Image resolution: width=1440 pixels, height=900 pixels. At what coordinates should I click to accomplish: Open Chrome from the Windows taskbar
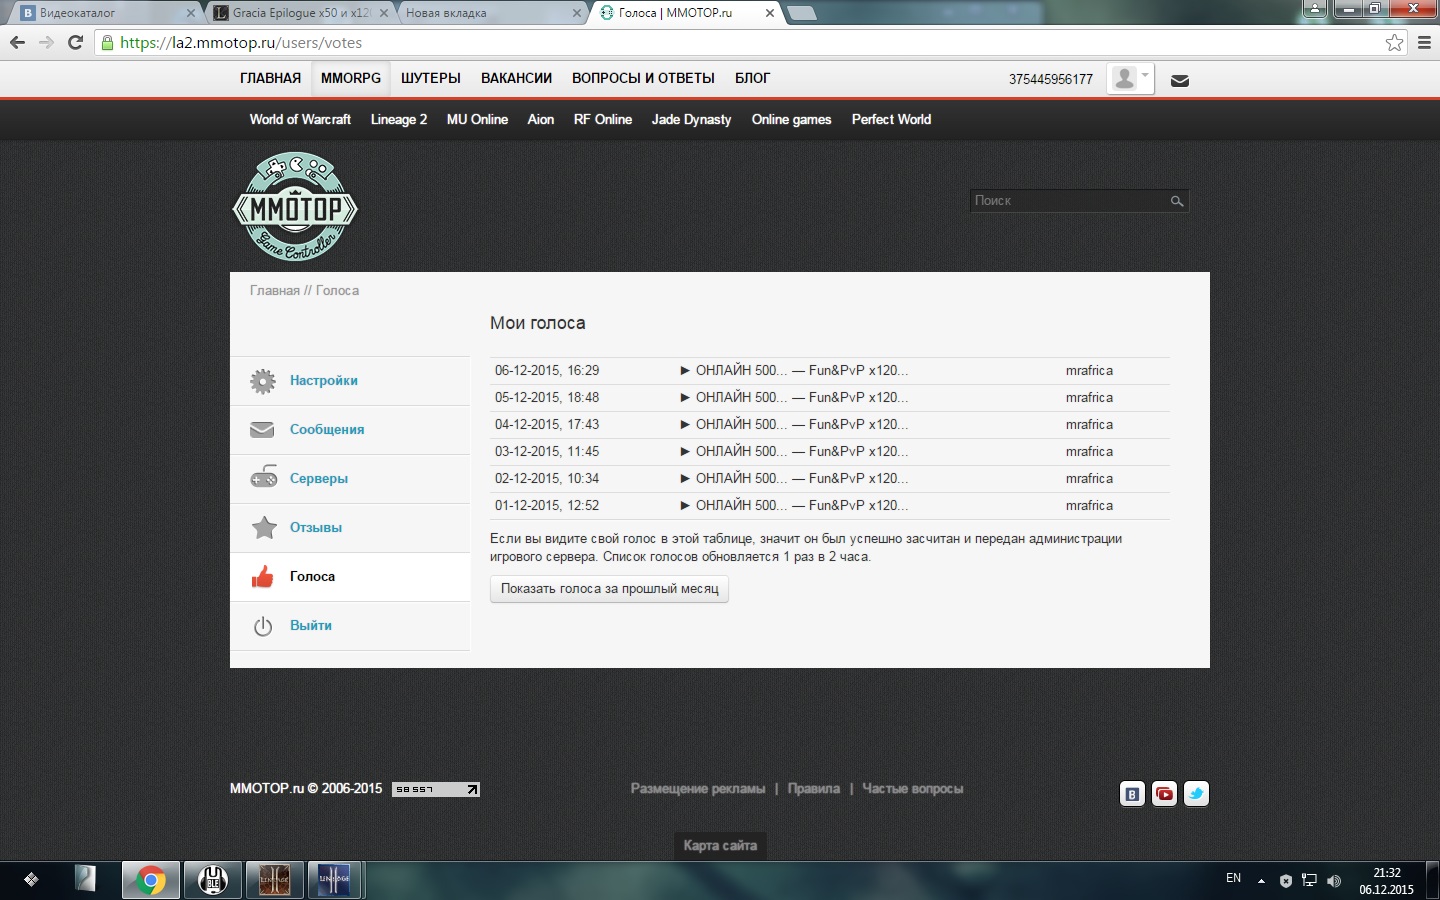[151, 880]
